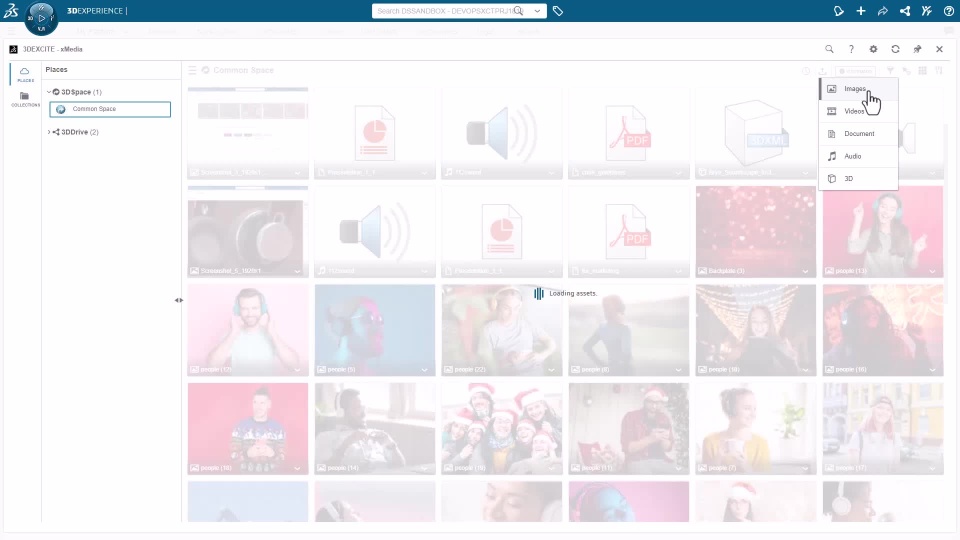Open the people (14) thumbnail

pyautogui.click(x=375, y=429)
